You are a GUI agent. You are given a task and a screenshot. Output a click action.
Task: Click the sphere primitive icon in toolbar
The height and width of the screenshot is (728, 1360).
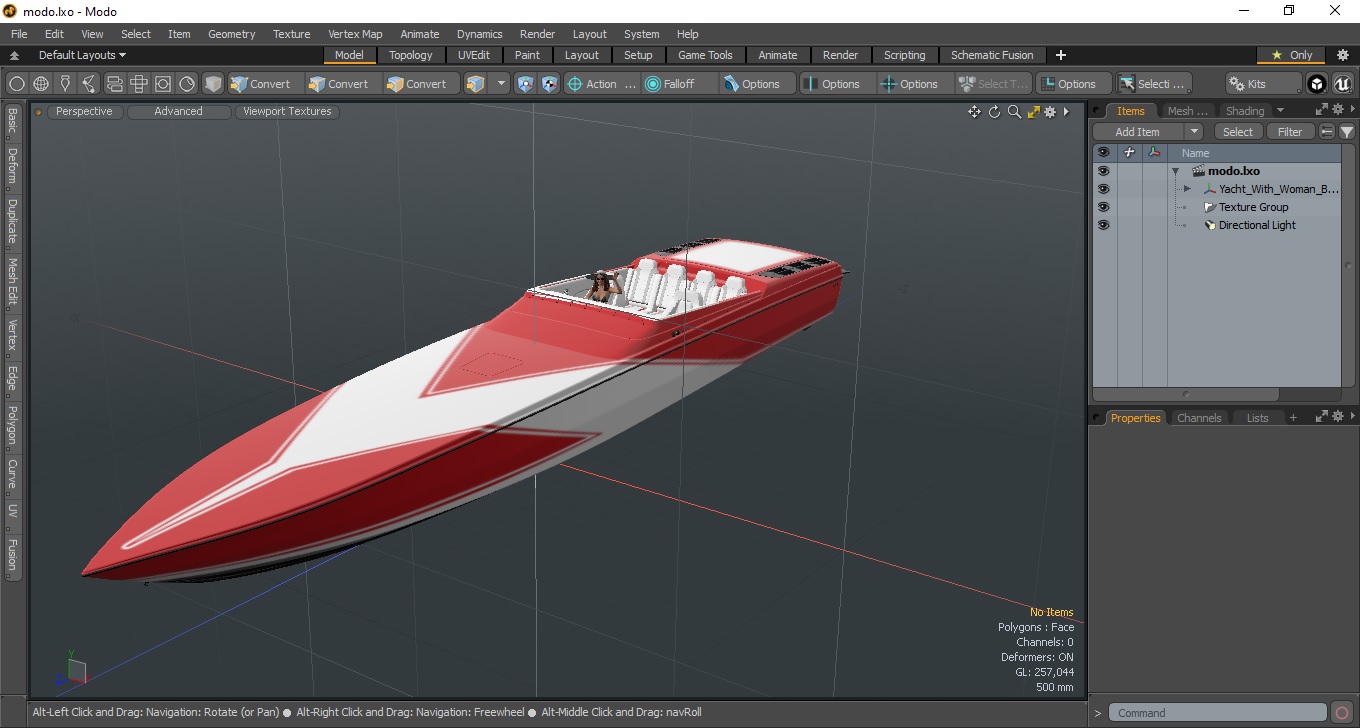tap(17, 84)
